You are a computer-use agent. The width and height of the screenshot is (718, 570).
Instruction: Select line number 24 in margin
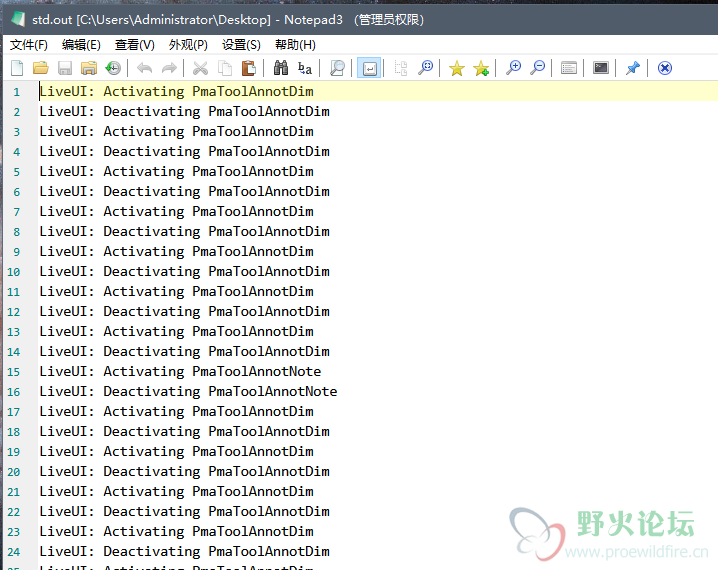[x=14, y=552]
